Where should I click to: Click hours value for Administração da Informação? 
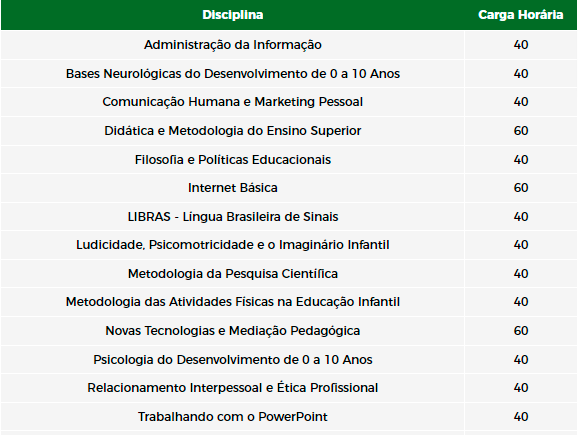[521, 45]
